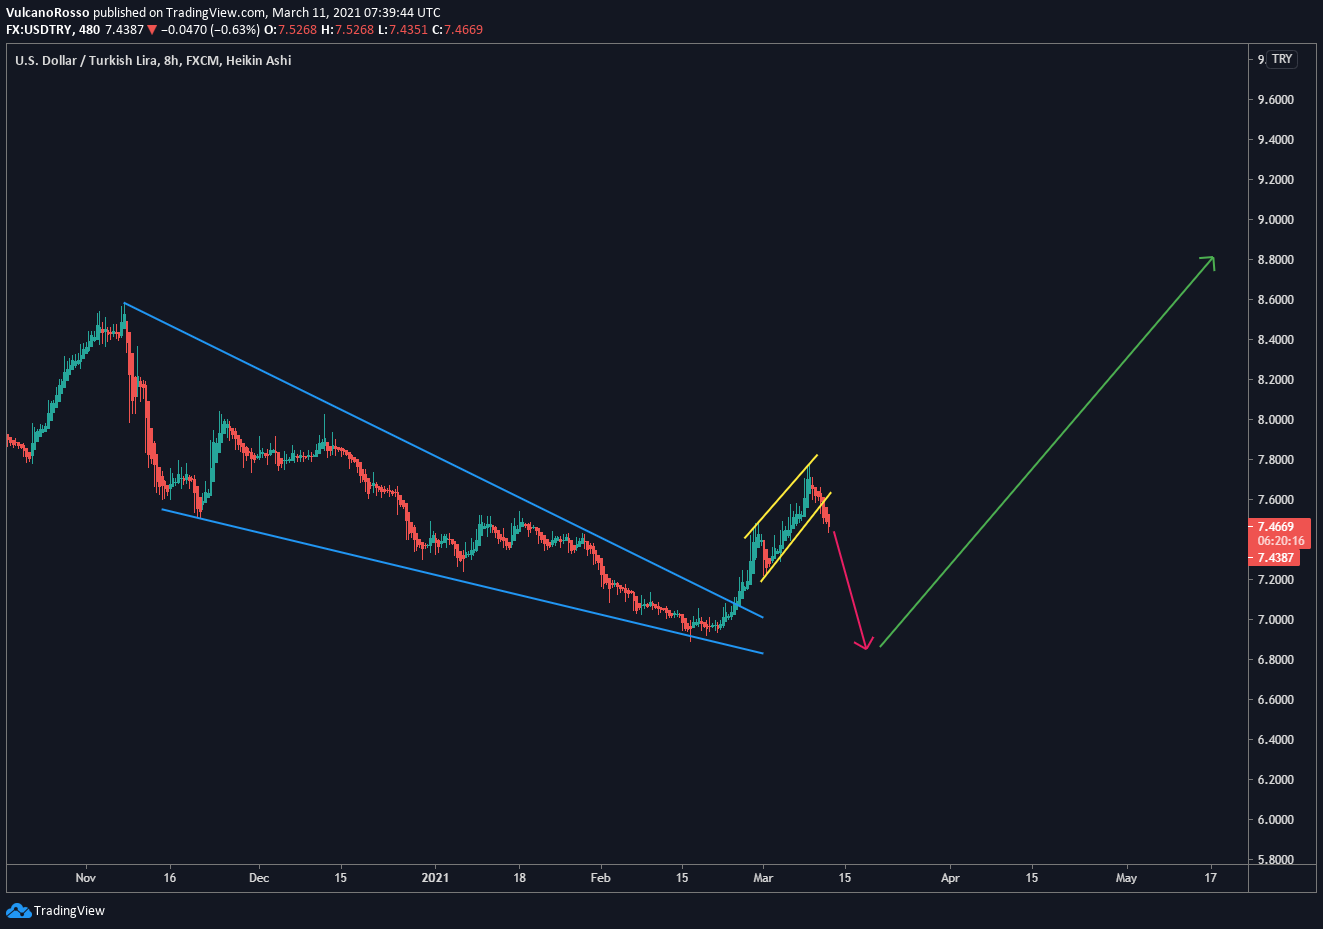Image resolution: width=1323 pixels, height=929 pixels.
Task: Click the 5.8000 price axis label
Action: (x=1276, y=860)
